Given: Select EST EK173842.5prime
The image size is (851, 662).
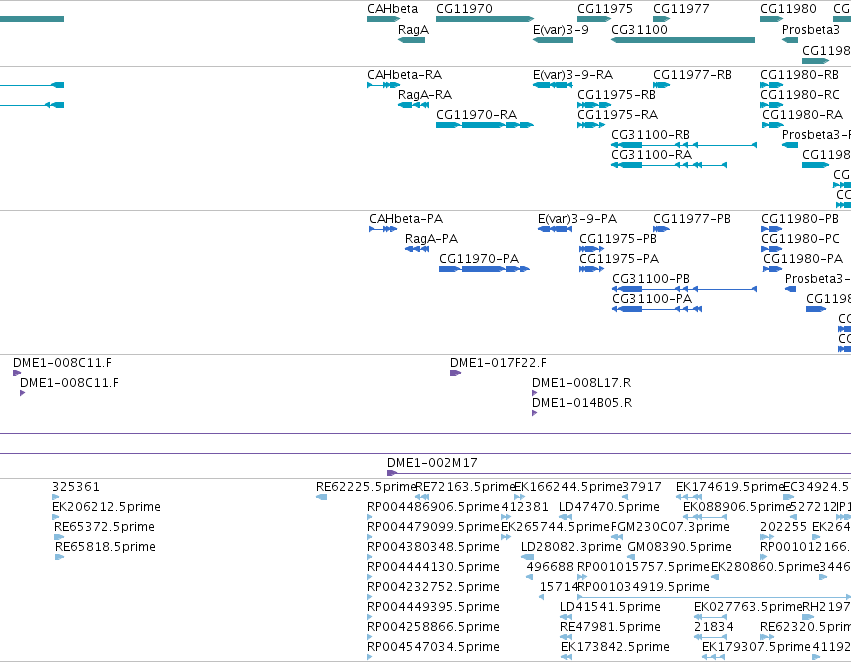Looking at the screenshot, I should (x=567, y=658).
